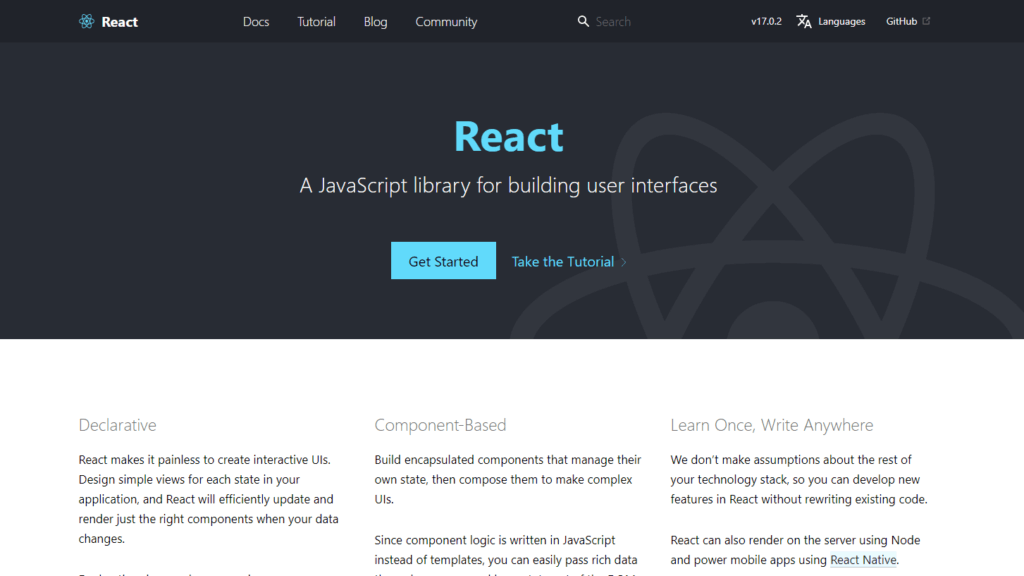Visit the GitHub link

(x=901, y=22)
